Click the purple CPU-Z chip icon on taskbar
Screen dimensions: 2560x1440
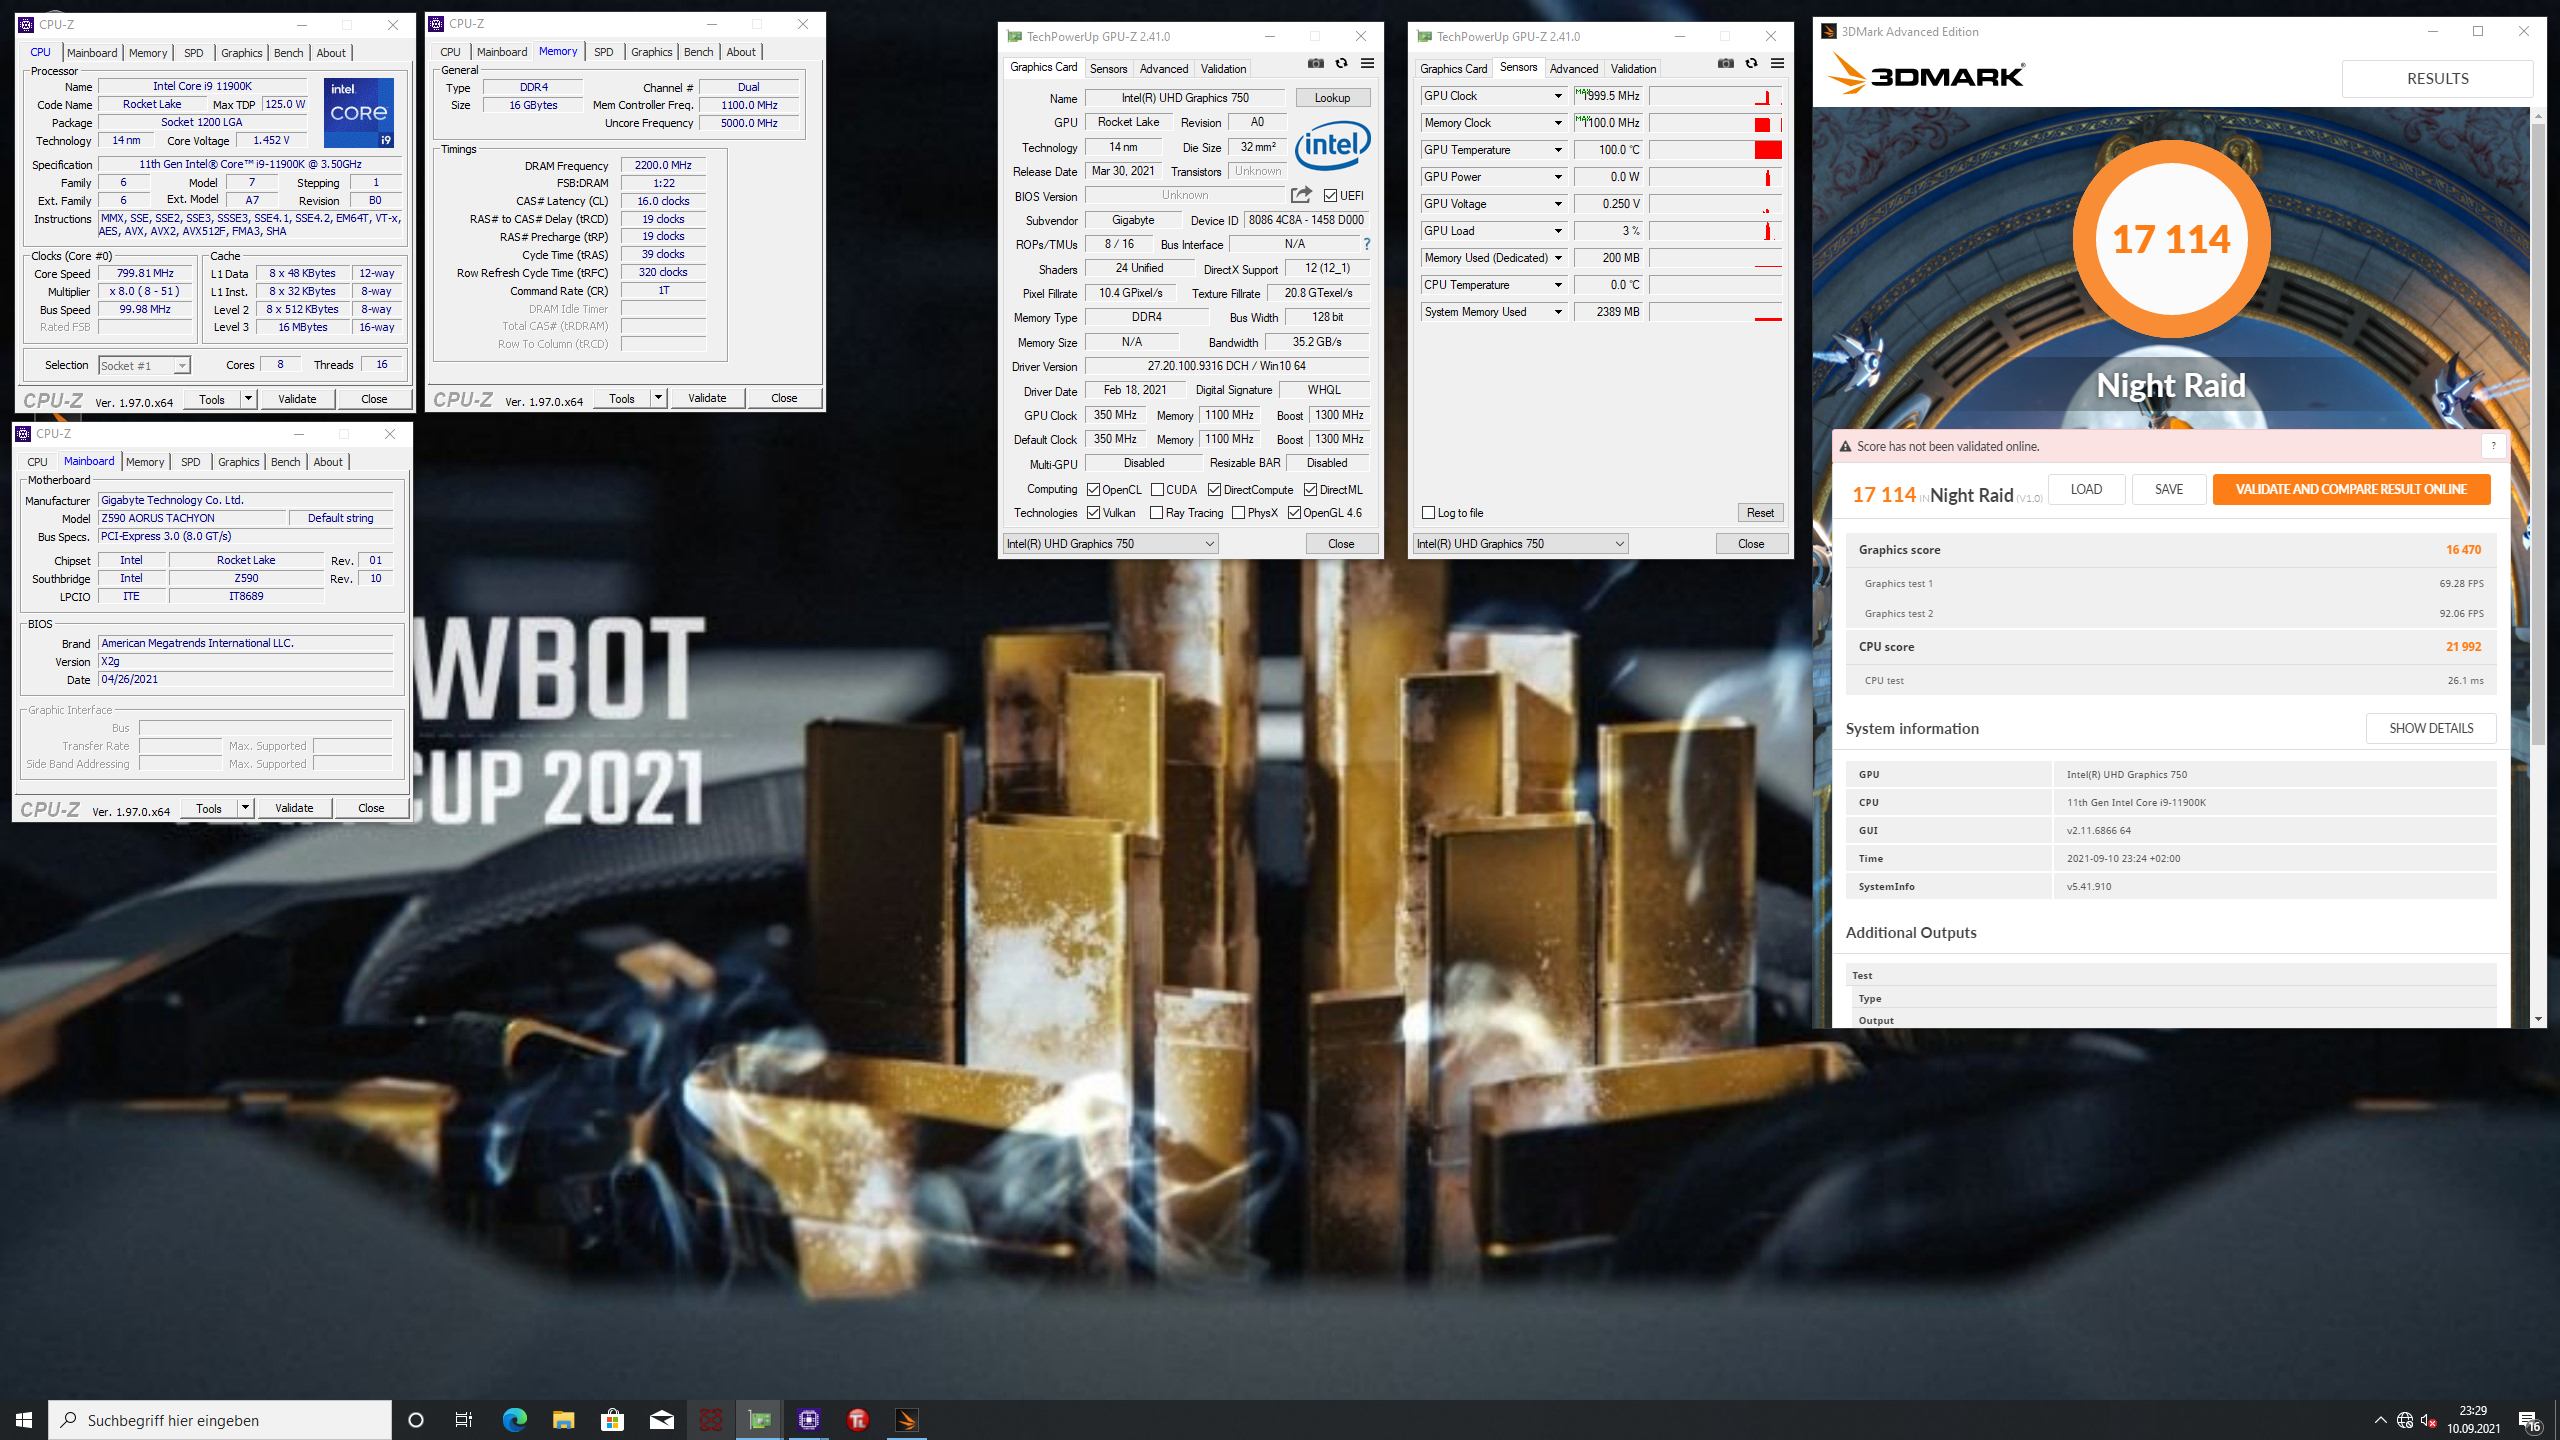(x=809, y=1420)
